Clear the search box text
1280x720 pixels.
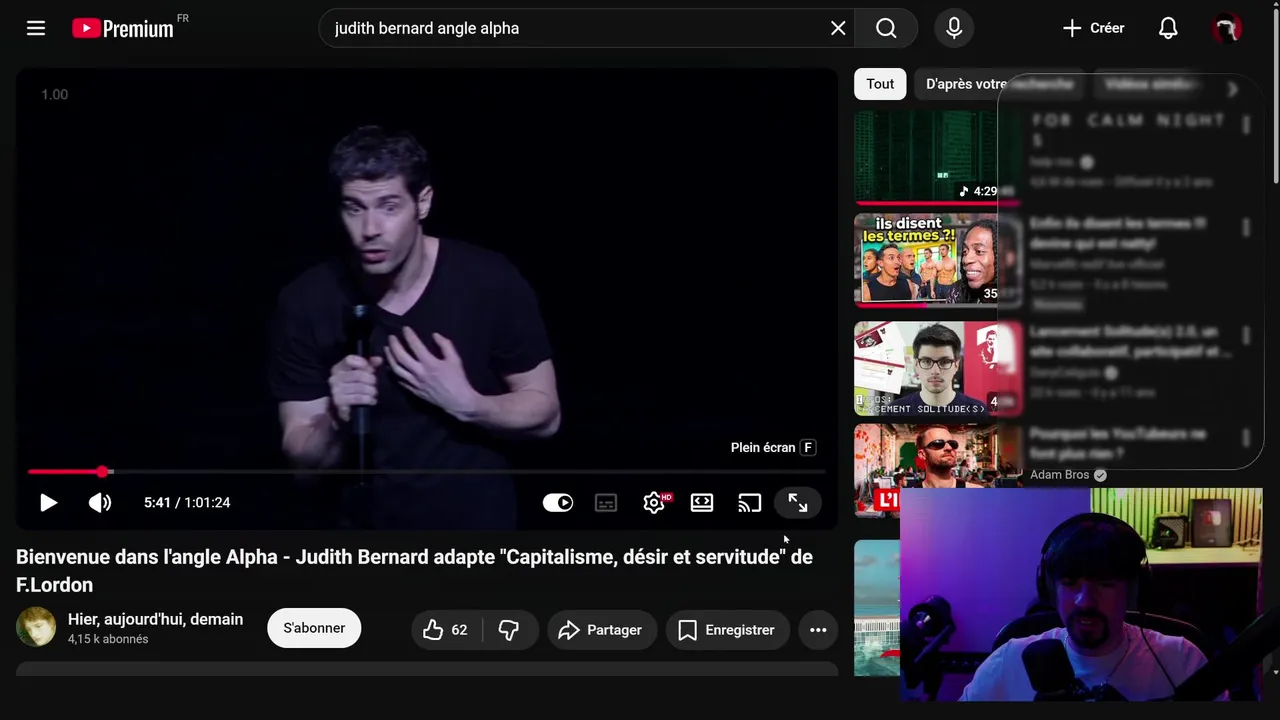click(x=838, y=28)
